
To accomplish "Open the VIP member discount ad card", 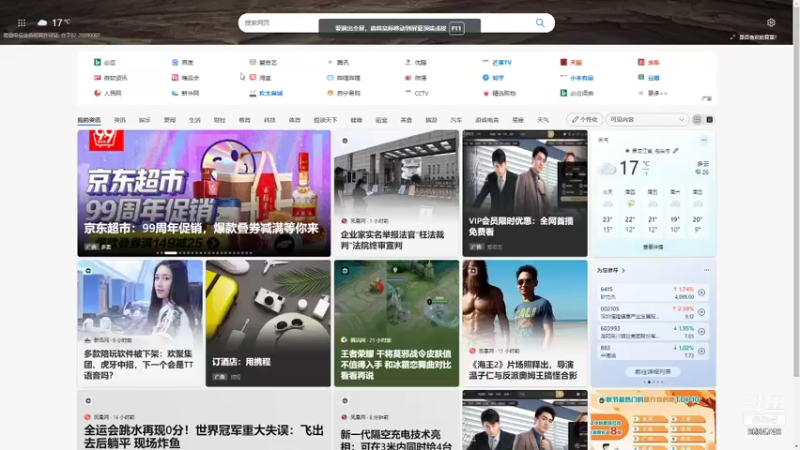I will click(525, 193).
